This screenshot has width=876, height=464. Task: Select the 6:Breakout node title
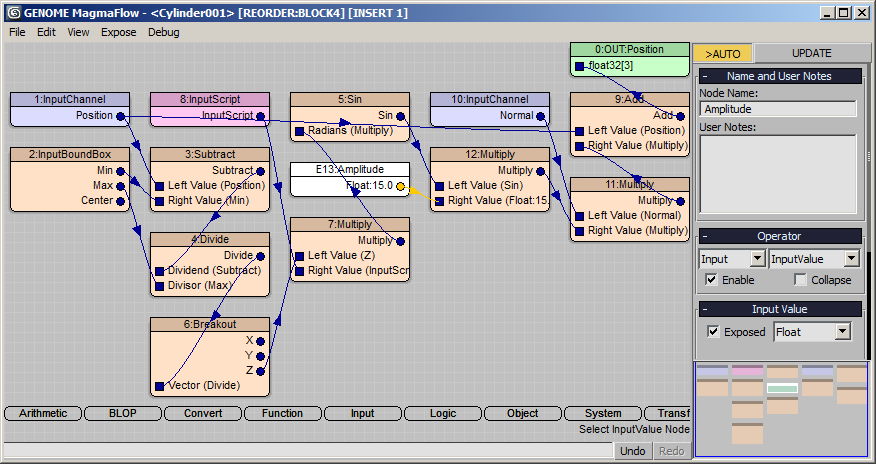[x=210, y=324]
